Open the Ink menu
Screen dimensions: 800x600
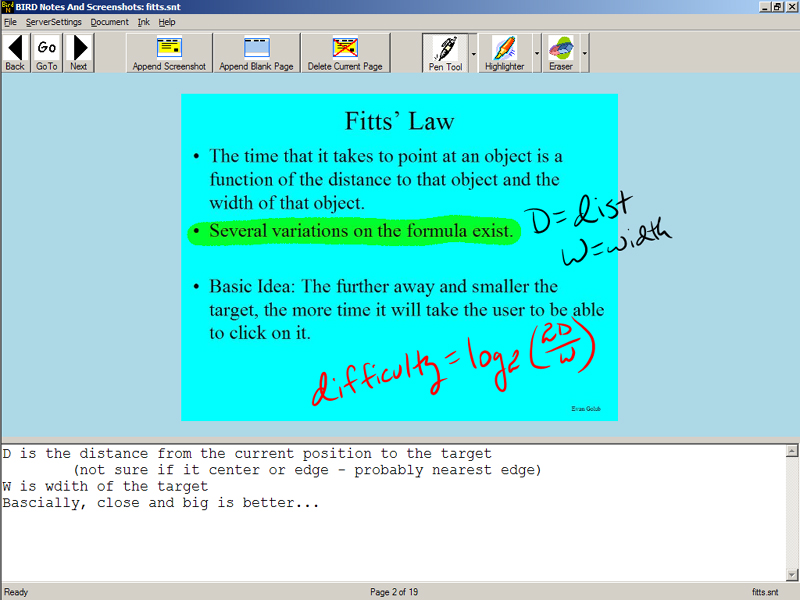[144, 22]
